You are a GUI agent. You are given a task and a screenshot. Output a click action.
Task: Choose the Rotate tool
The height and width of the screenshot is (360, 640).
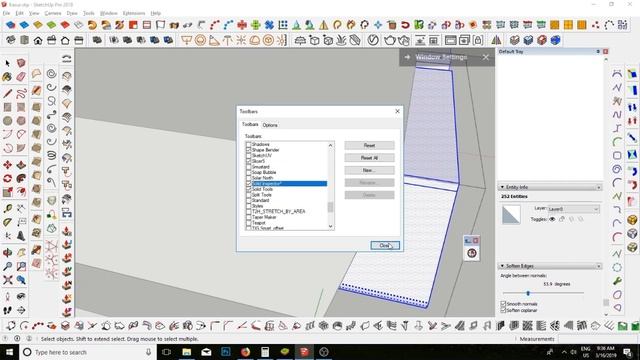(7, 178)
